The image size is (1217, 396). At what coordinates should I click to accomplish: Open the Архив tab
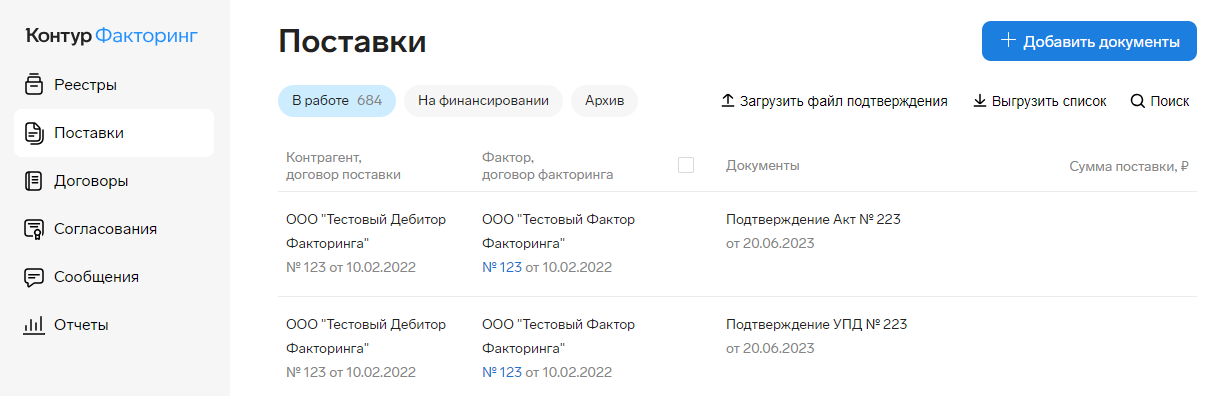[604, 101]
